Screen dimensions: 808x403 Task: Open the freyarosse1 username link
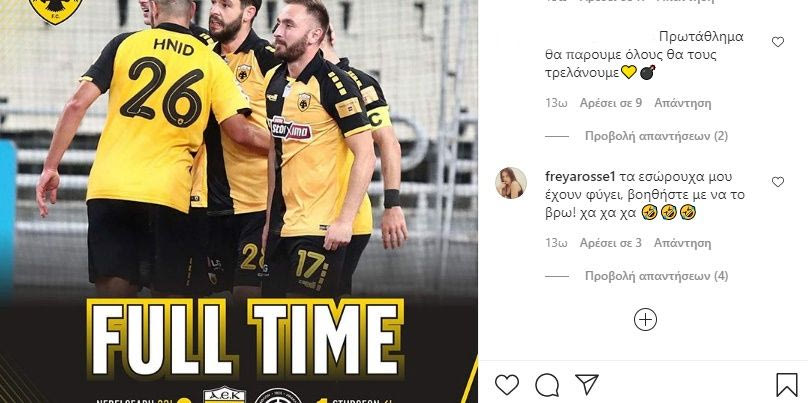click(x=580, y=177)
